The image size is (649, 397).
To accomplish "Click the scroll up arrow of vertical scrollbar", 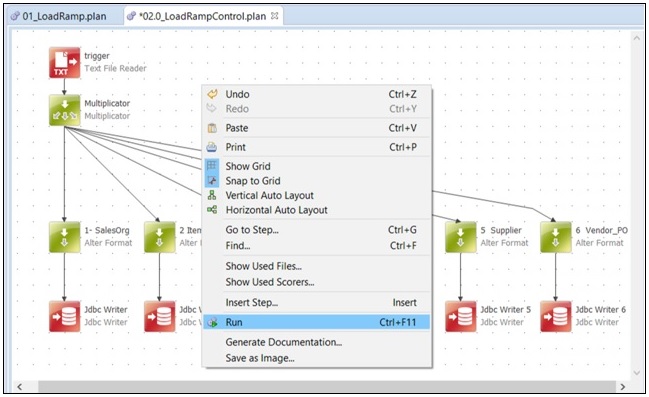I will point(636,38).
